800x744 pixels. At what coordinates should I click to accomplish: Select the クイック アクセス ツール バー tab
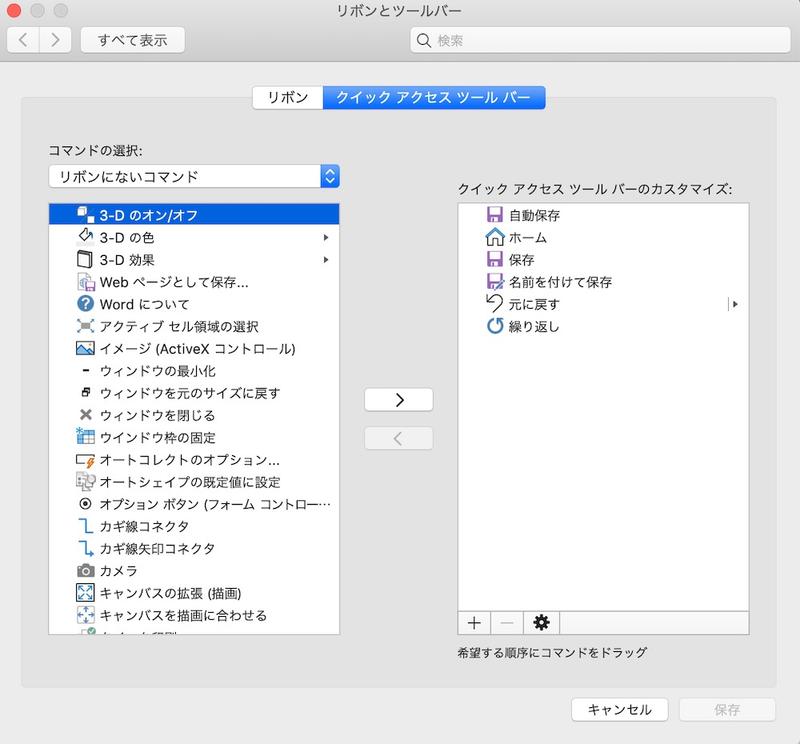434,98
